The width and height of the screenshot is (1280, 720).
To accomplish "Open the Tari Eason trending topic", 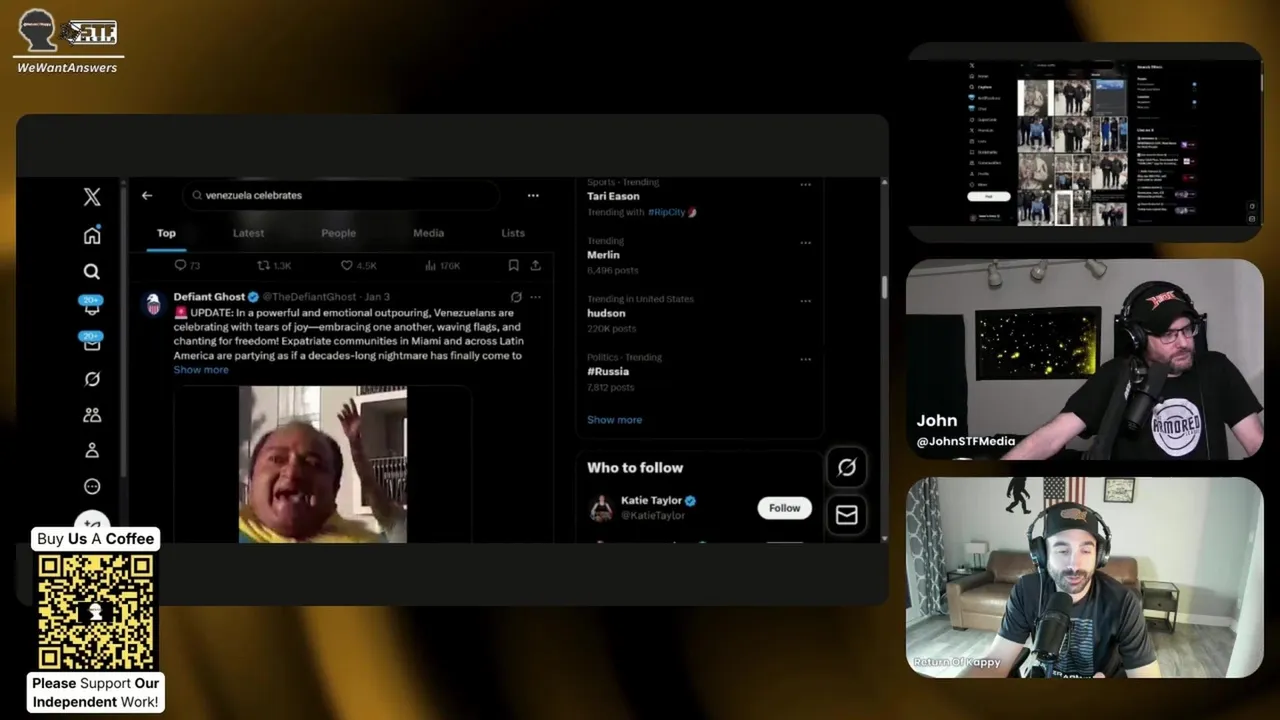I will click(x=613, y=197).
